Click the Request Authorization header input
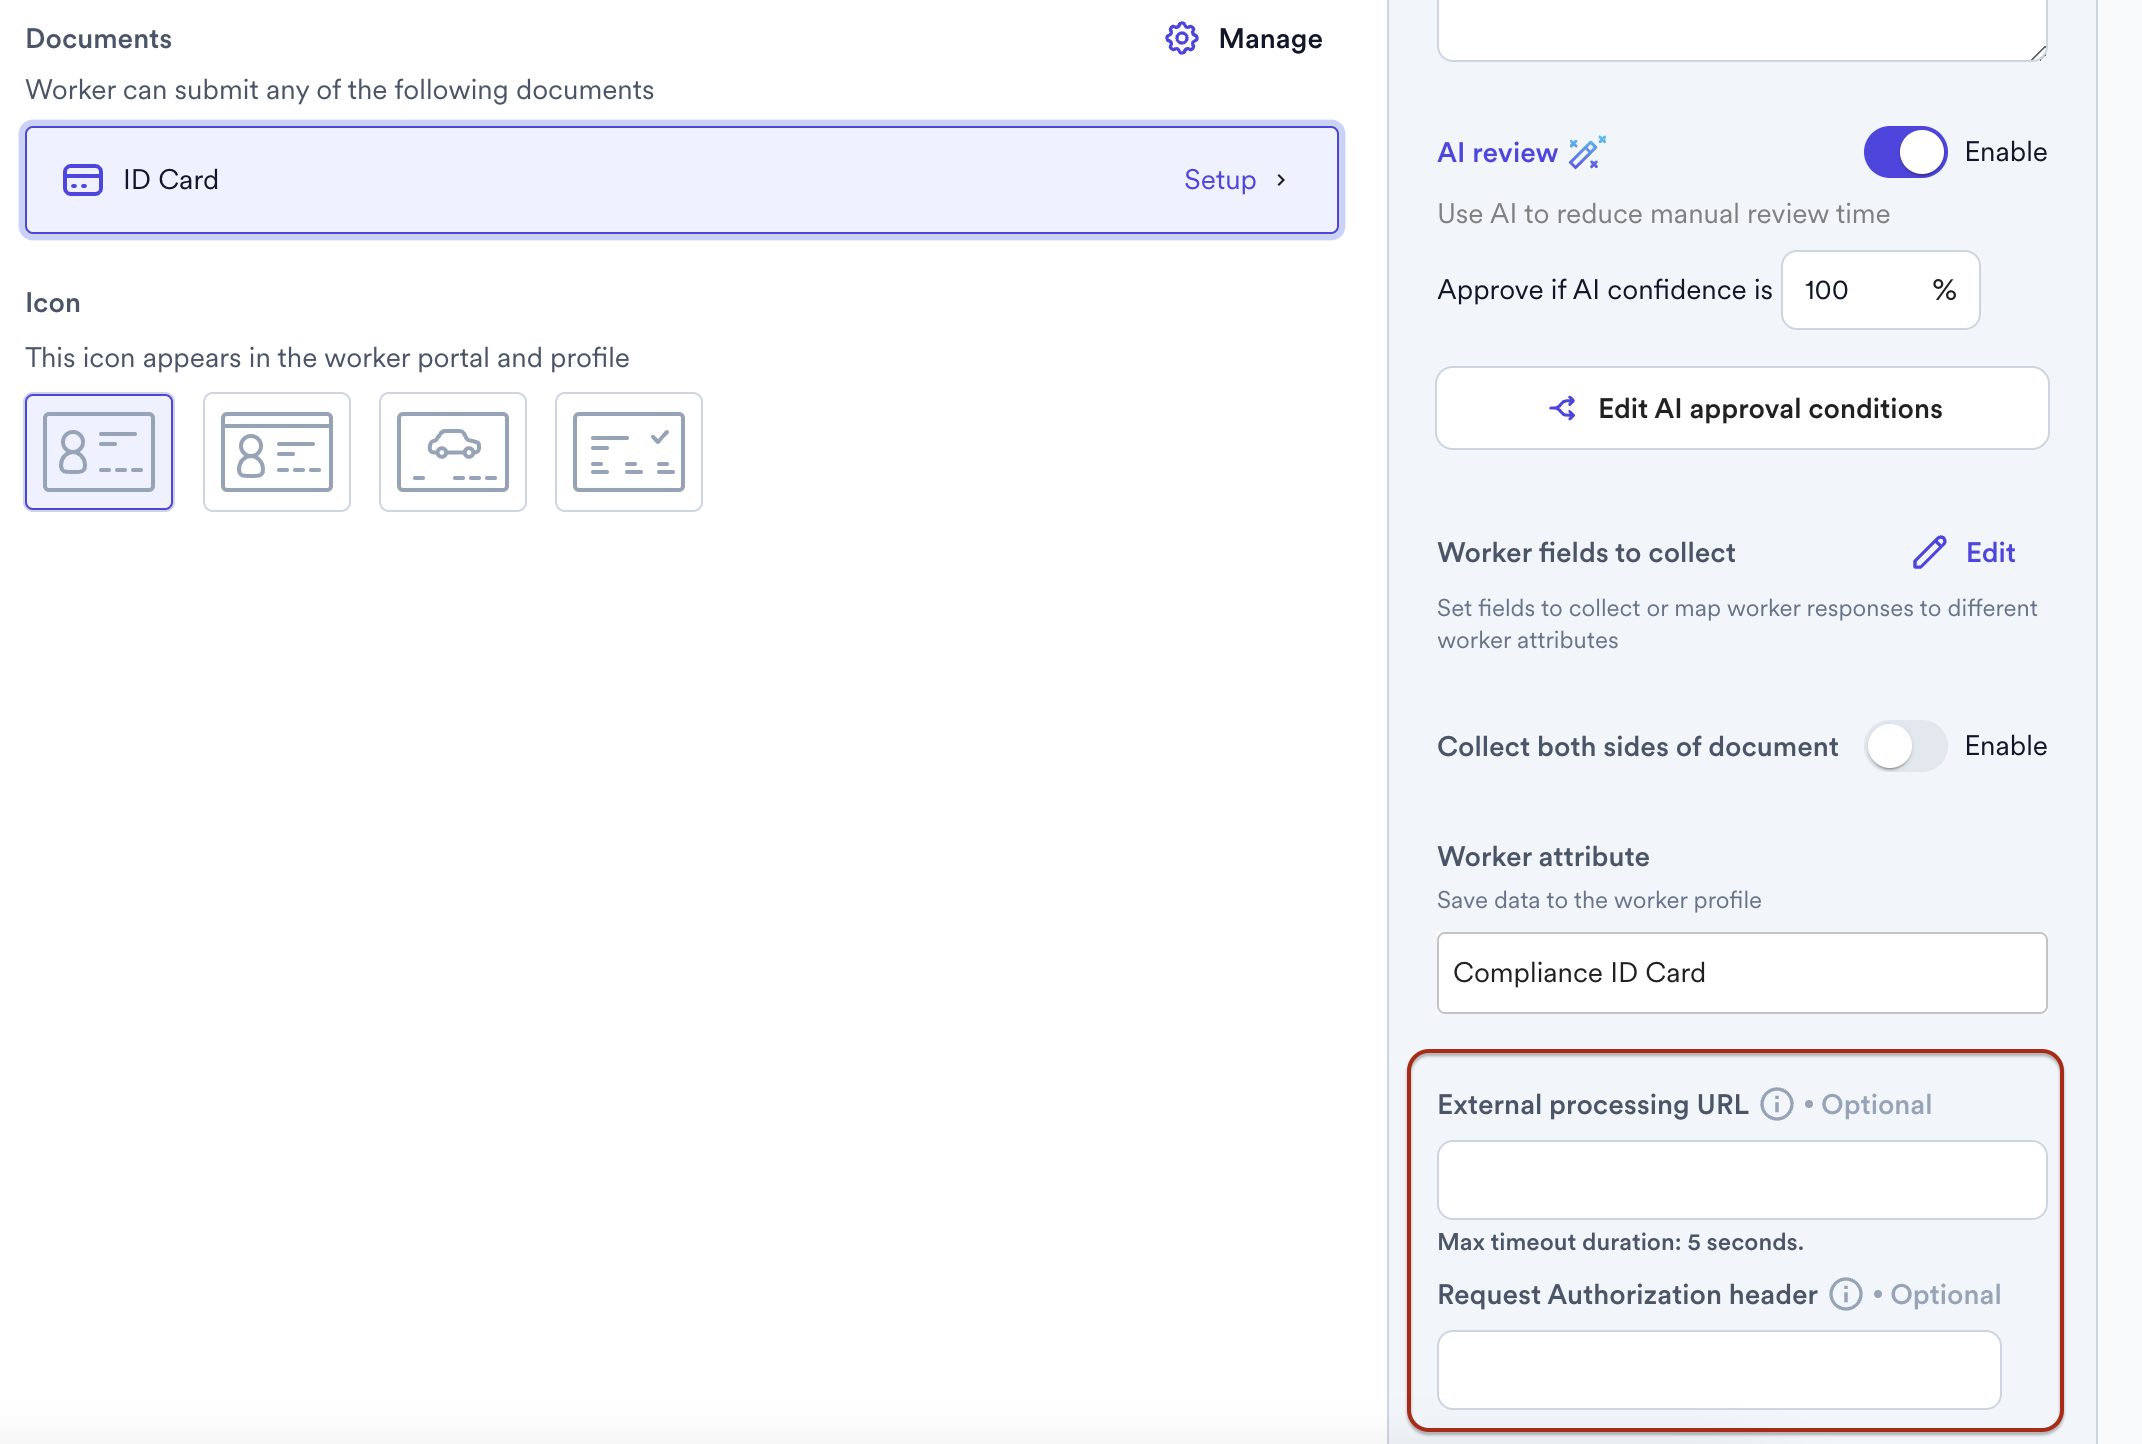The image size is (2142, 1444). pyautogui.click(x=1719, y=1370)
